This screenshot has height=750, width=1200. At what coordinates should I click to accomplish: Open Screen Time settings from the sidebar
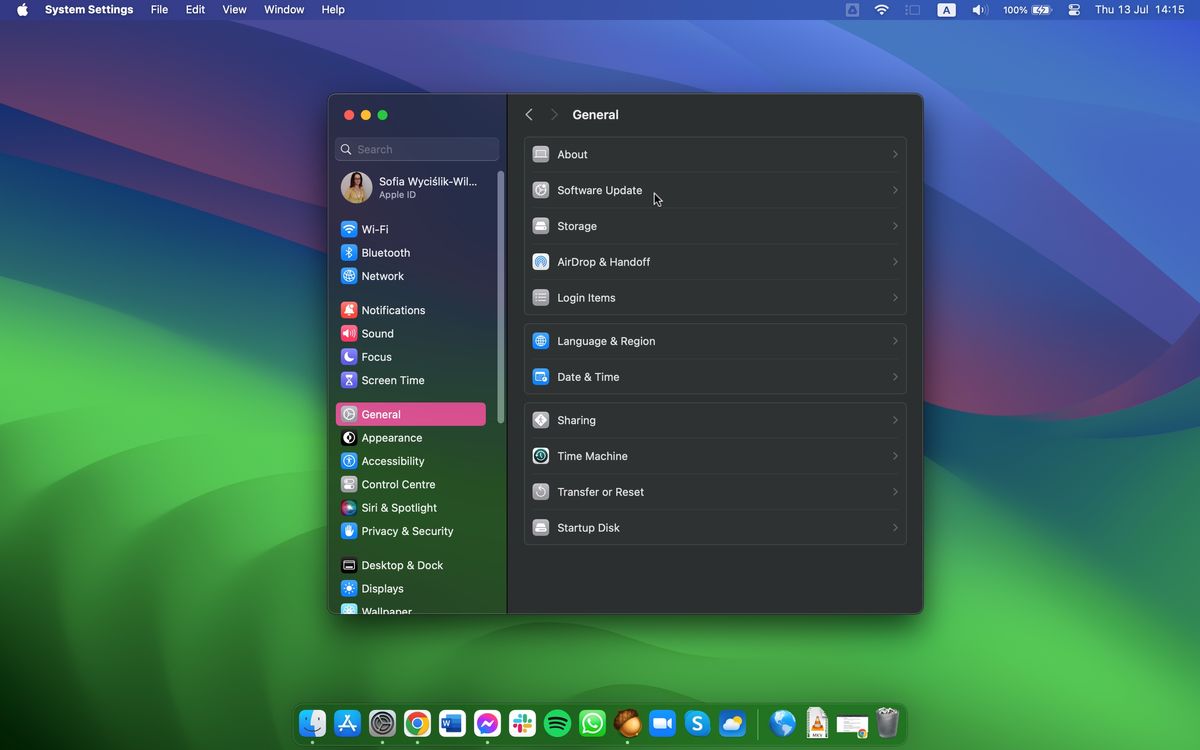click(349, 380)
